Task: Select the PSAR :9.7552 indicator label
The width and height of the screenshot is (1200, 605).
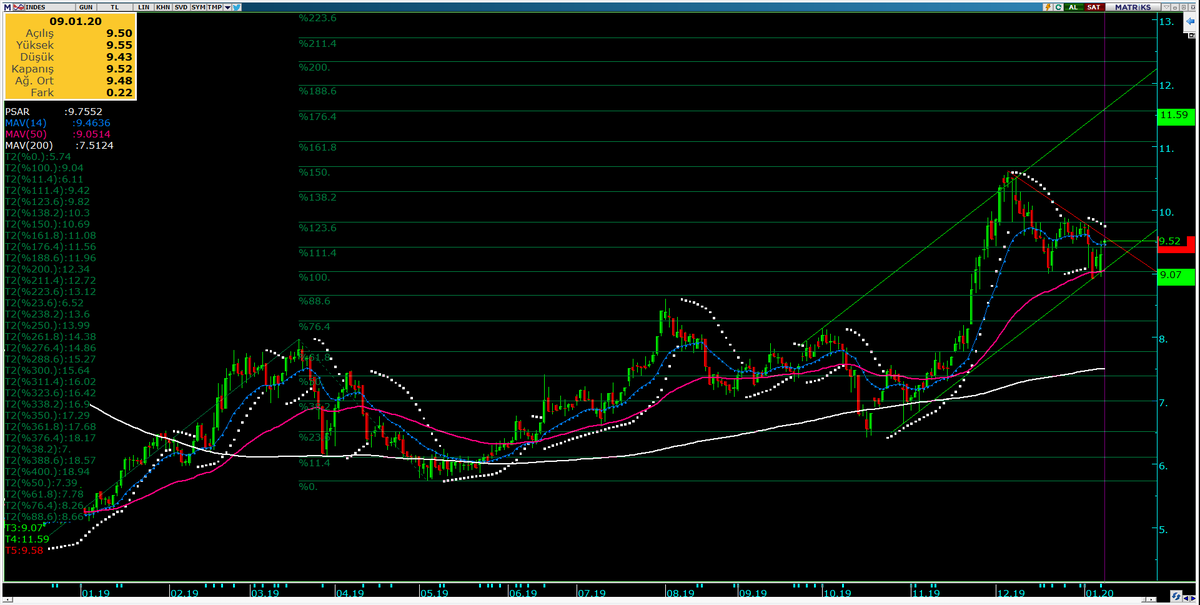Action: coord(53,112)
